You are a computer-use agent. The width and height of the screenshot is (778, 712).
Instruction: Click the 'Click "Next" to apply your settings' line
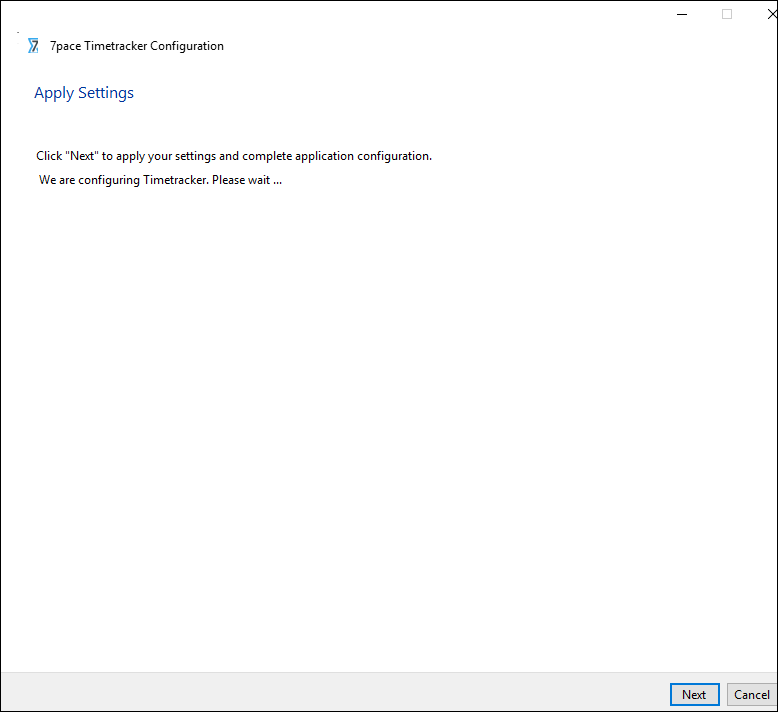point(234,156)
